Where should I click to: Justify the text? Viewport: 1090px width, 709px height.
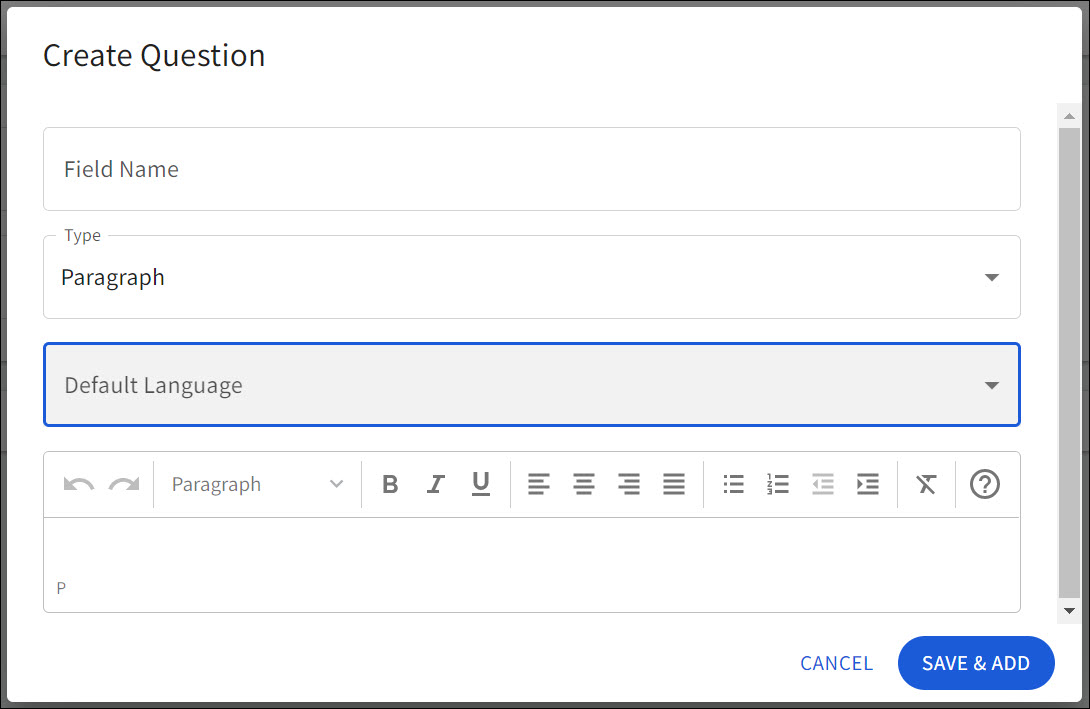tap(674, 484)
